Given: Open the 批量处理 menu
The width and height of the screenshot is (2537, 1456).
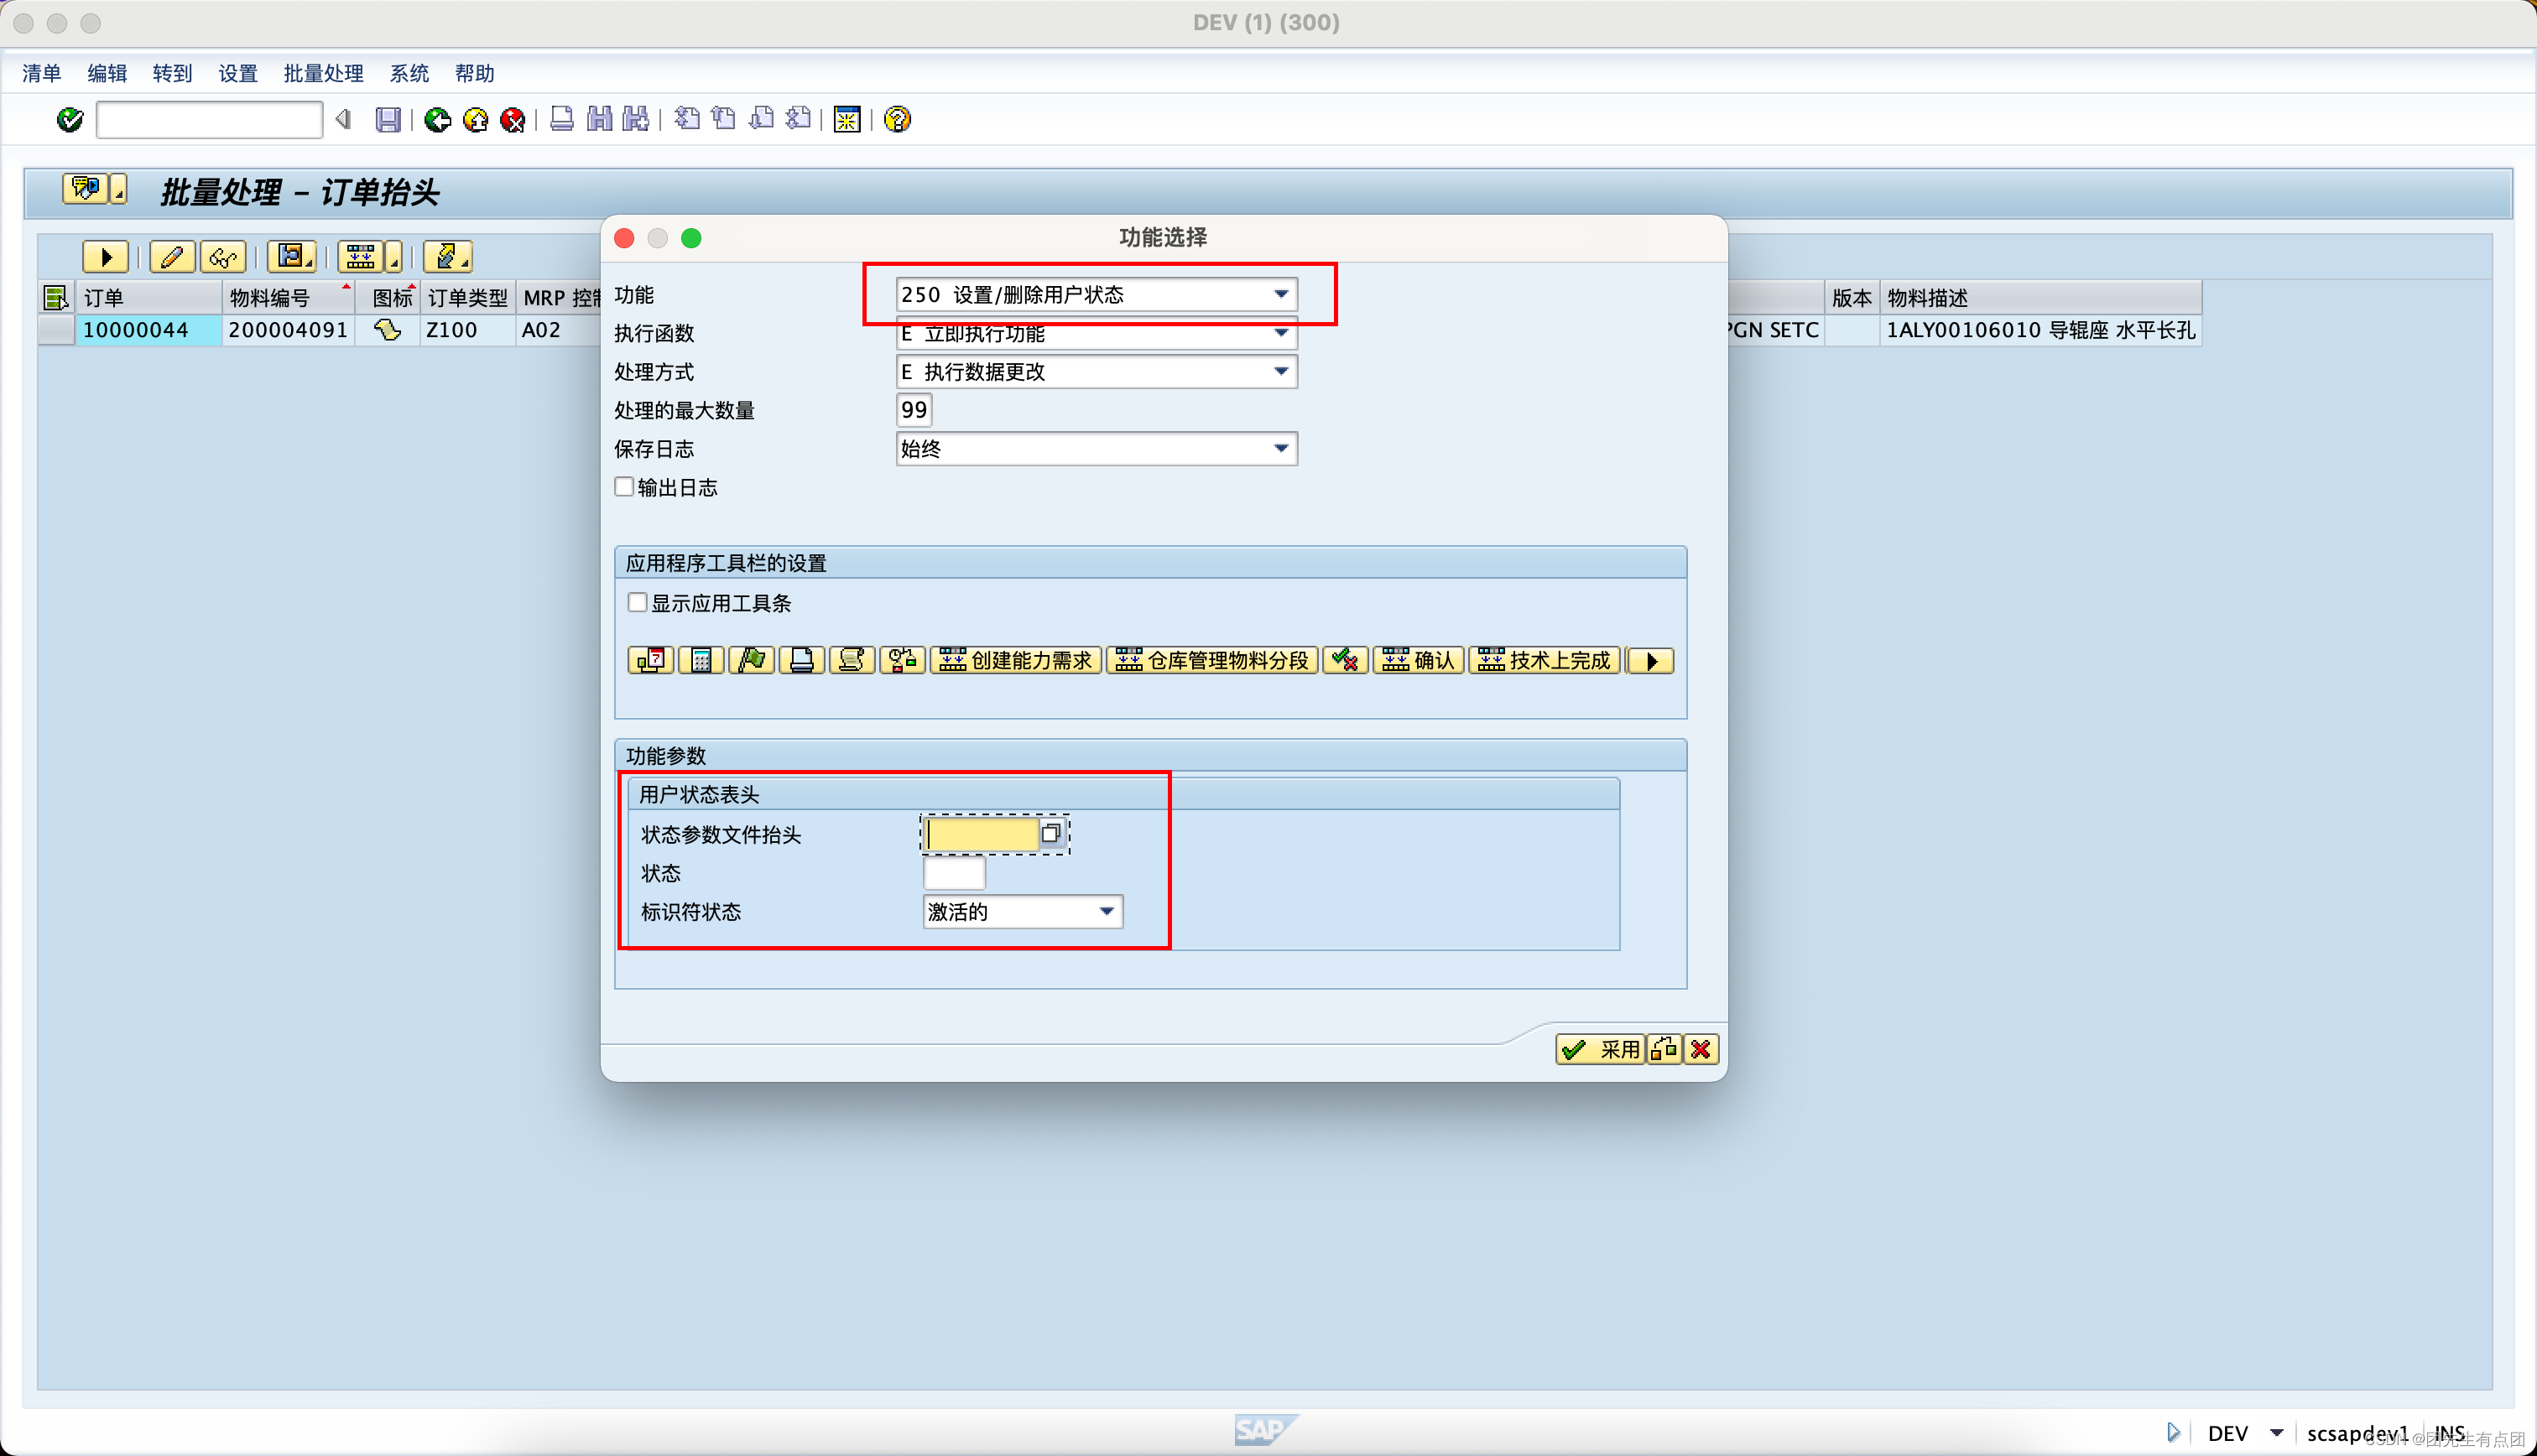Looking at the screenshot, I should 322,73.
